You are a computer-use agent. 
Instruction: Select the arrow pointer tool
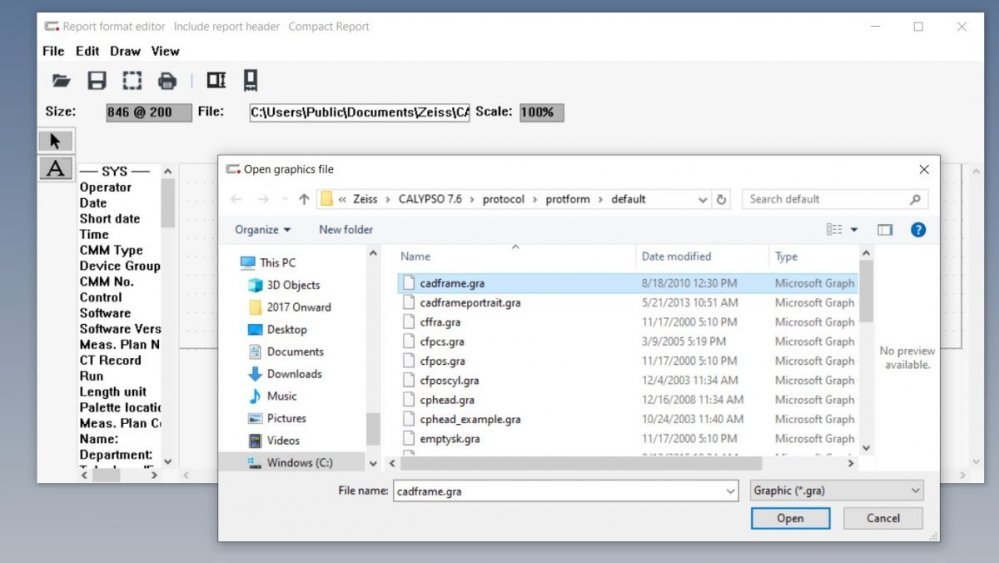point(55,141)
